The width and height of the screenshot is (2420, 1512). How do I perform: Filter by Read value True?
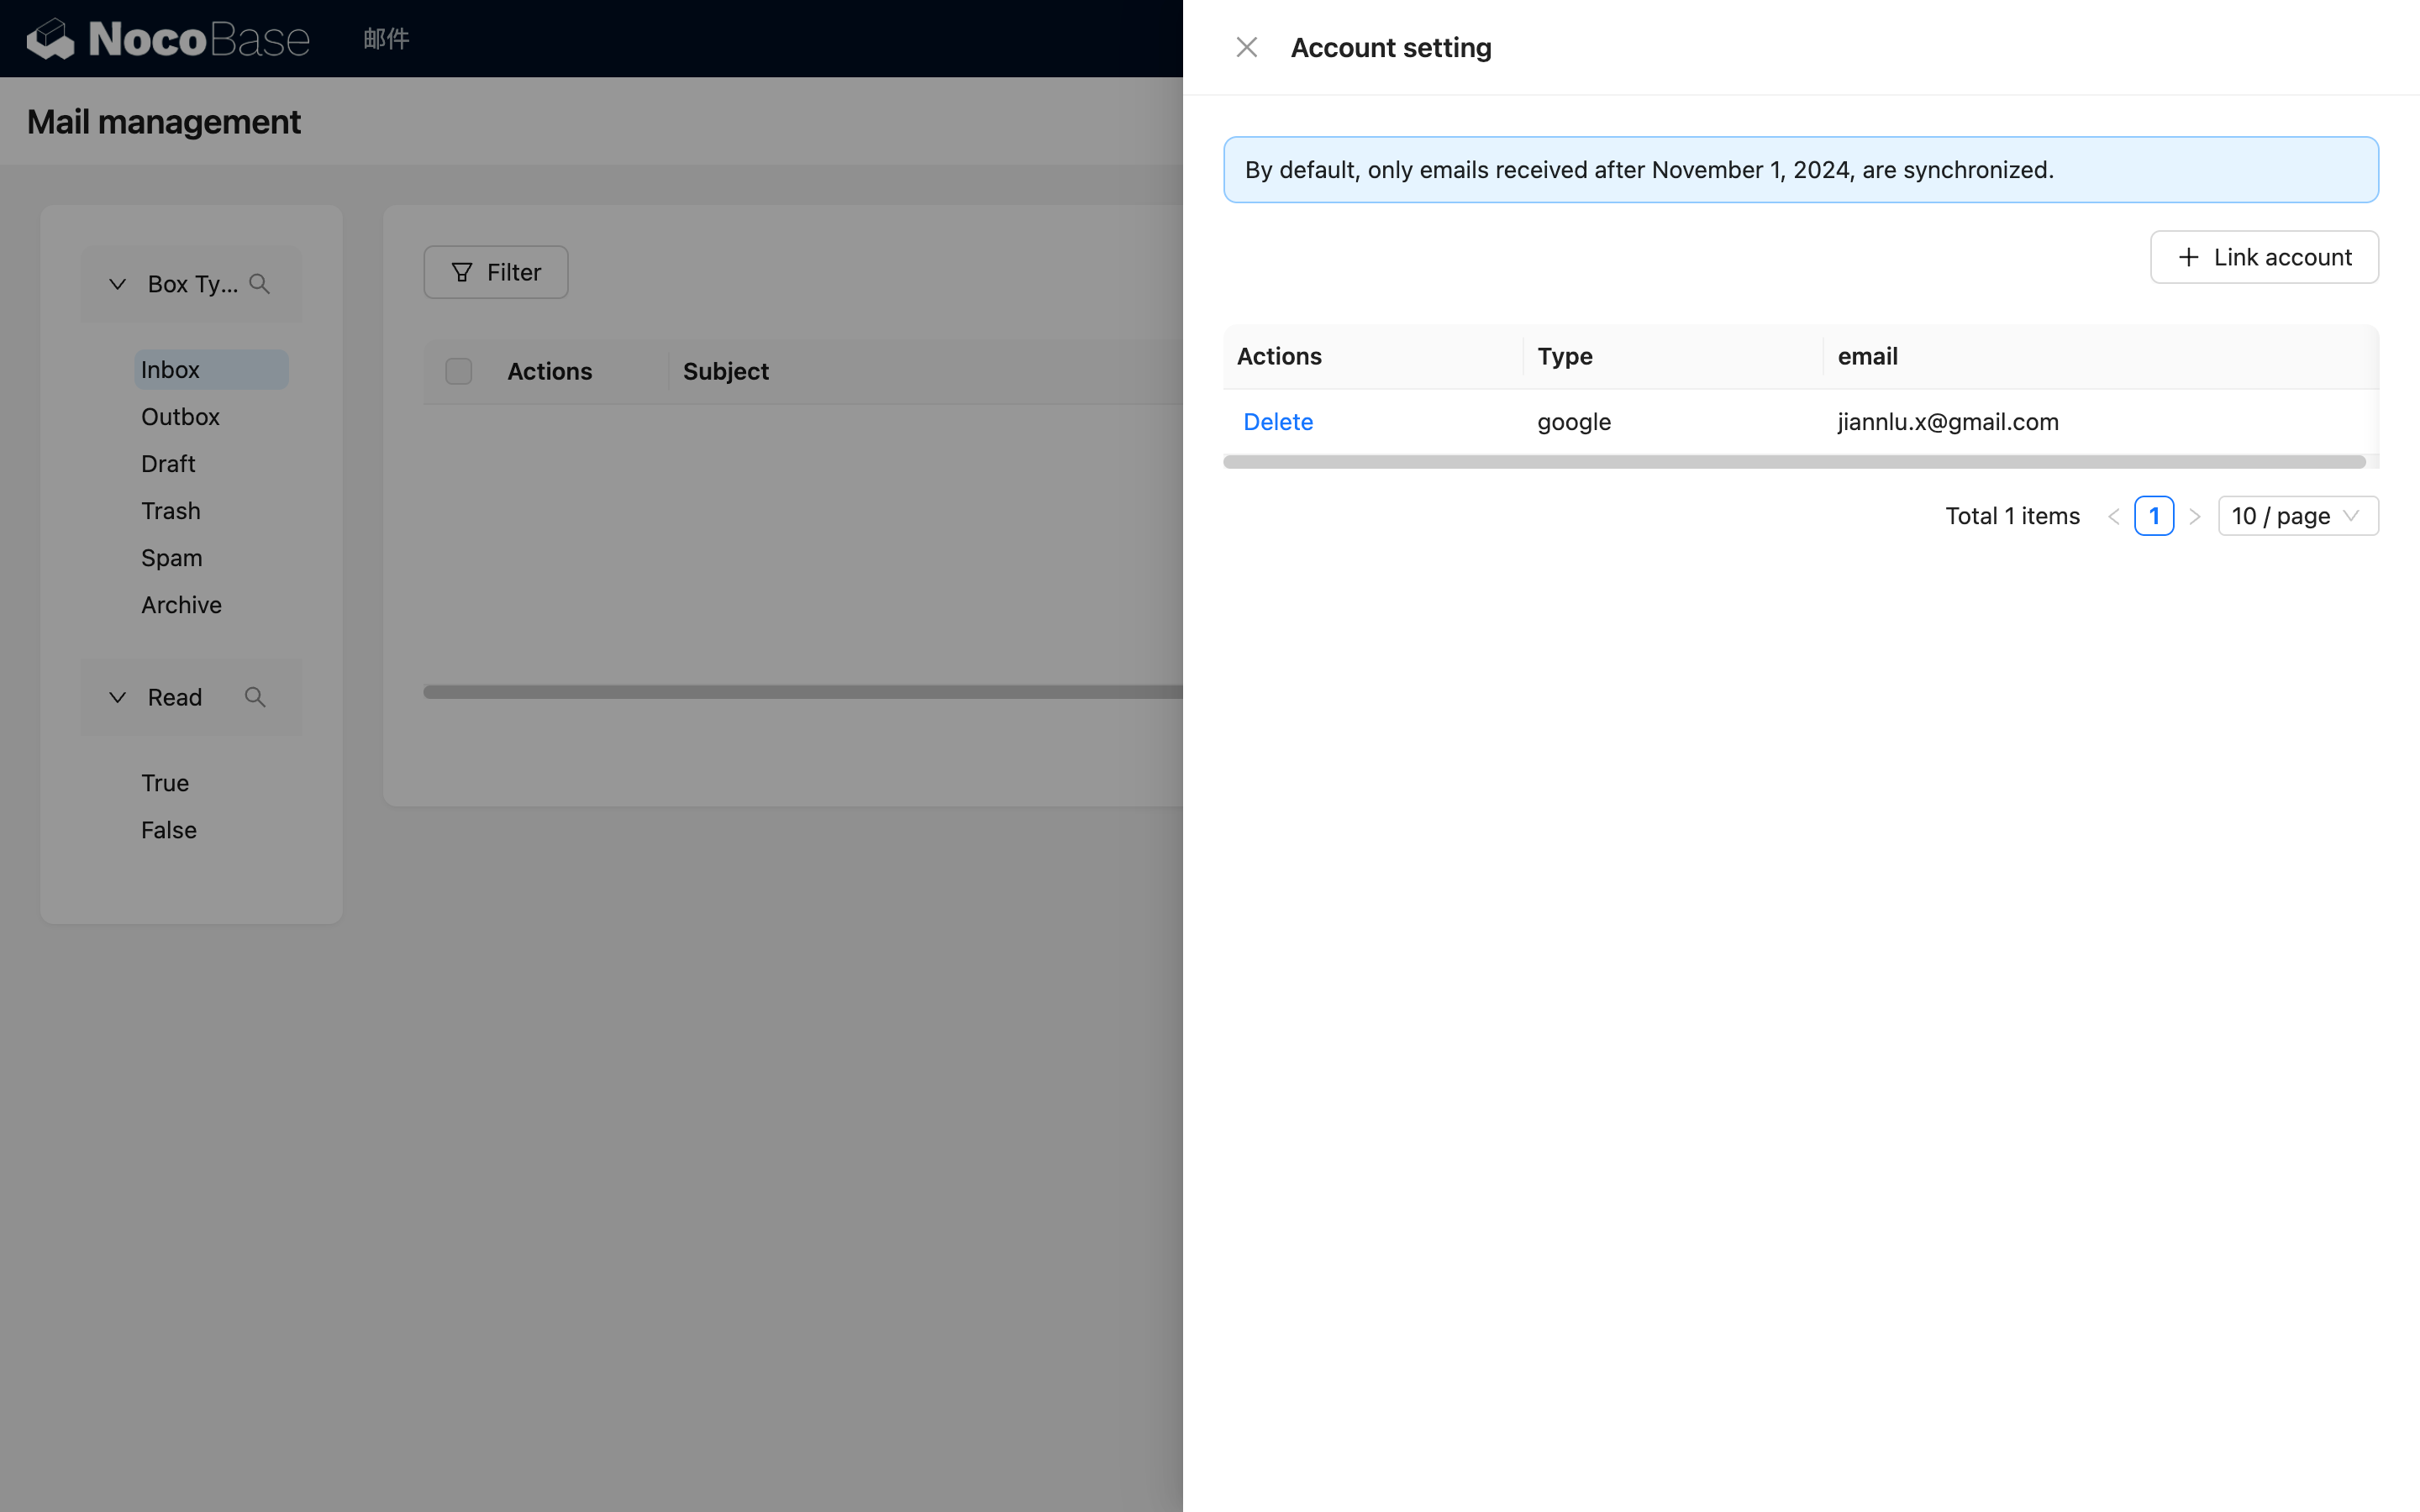coord(165,783)
